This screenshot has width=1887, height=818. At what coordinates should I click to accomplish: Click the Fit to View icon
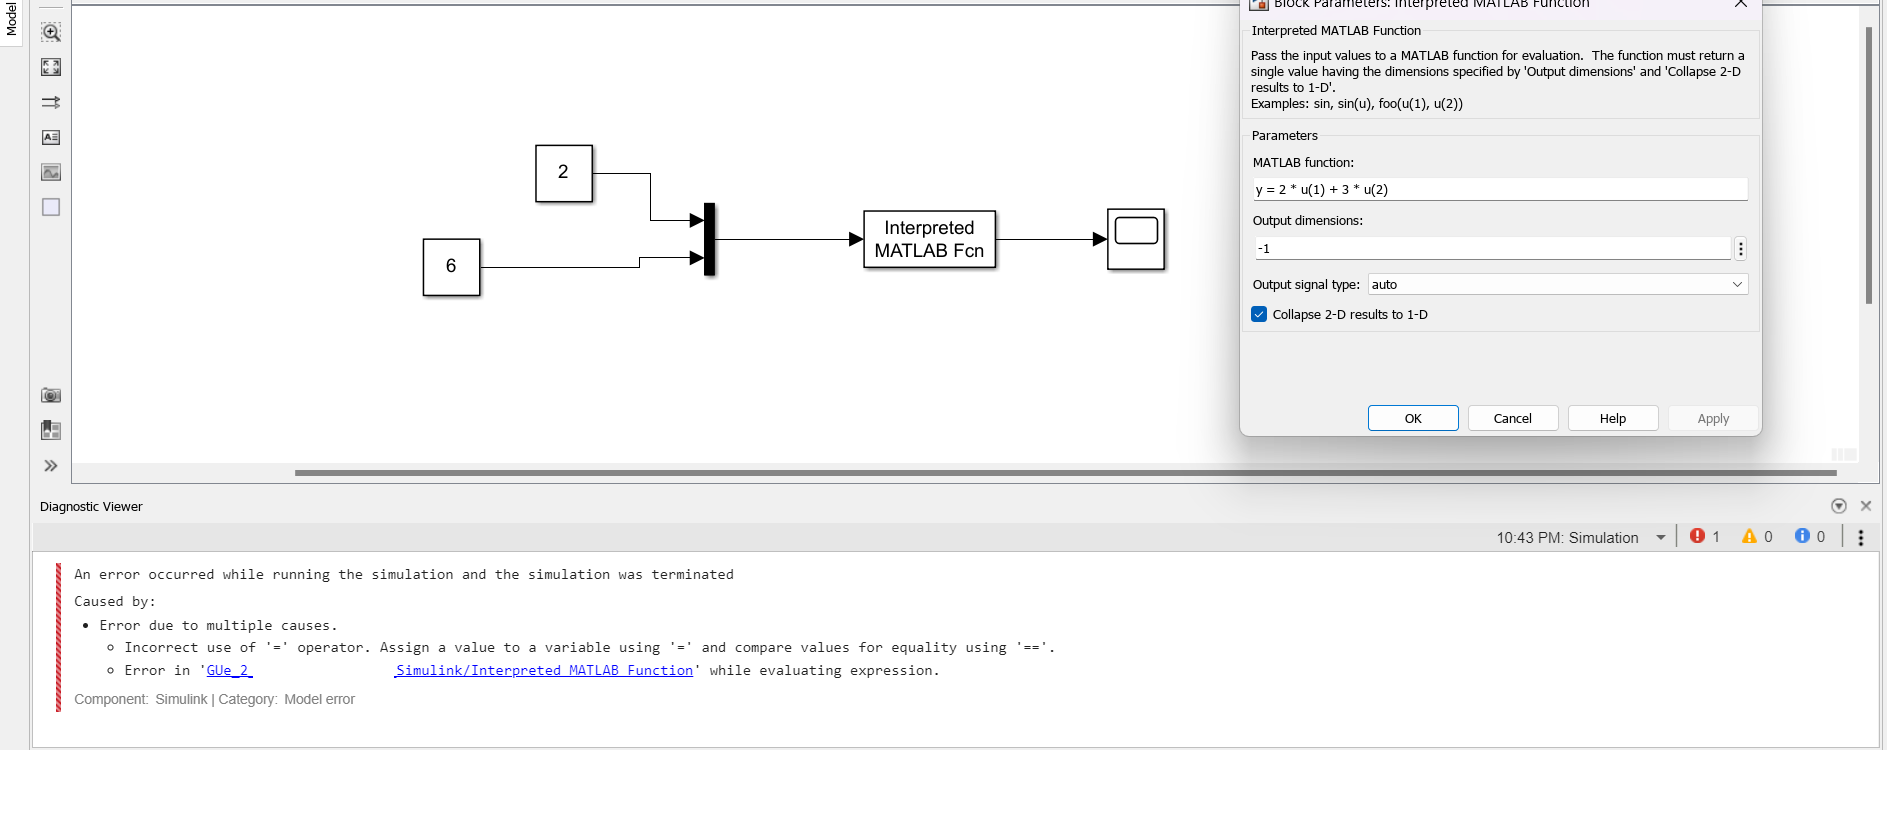51,67
